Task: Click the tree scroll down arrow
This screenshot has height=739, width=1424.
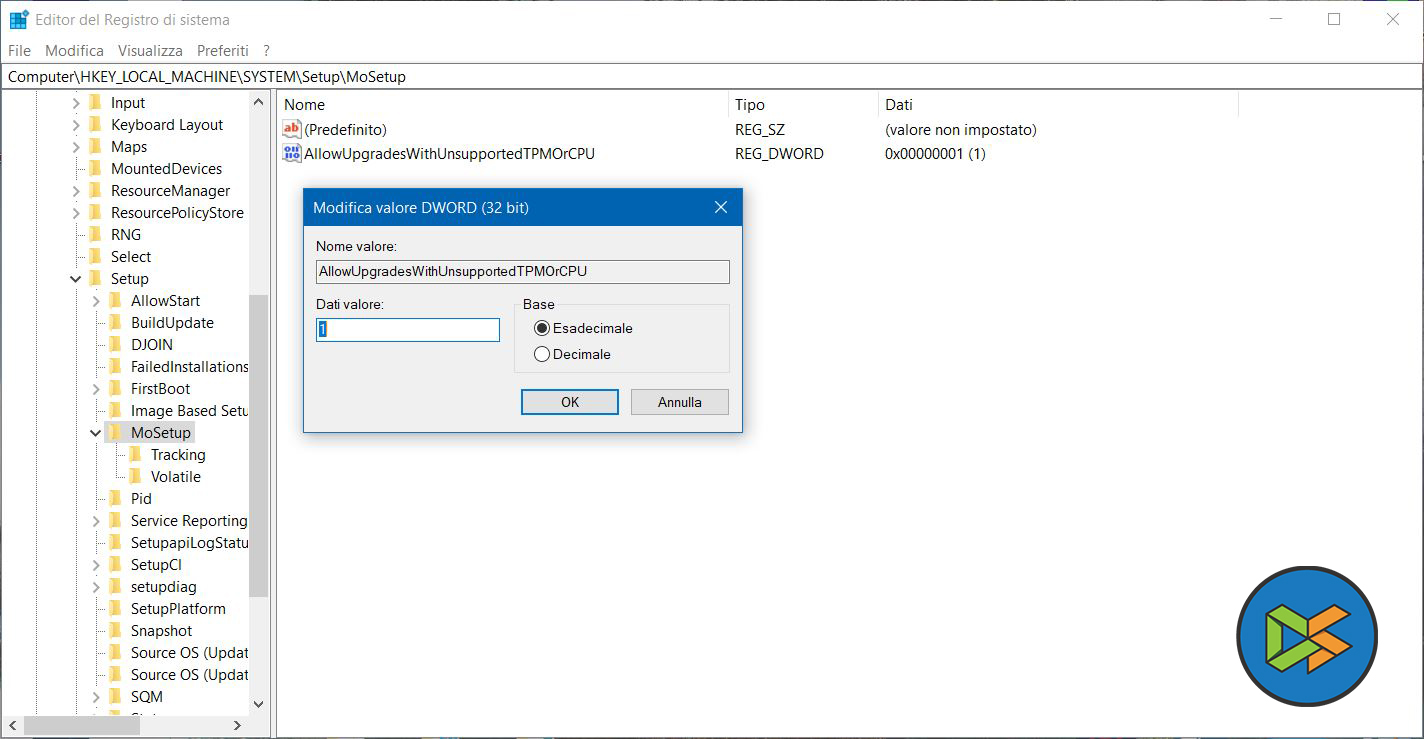Action: tap(259, 704)
